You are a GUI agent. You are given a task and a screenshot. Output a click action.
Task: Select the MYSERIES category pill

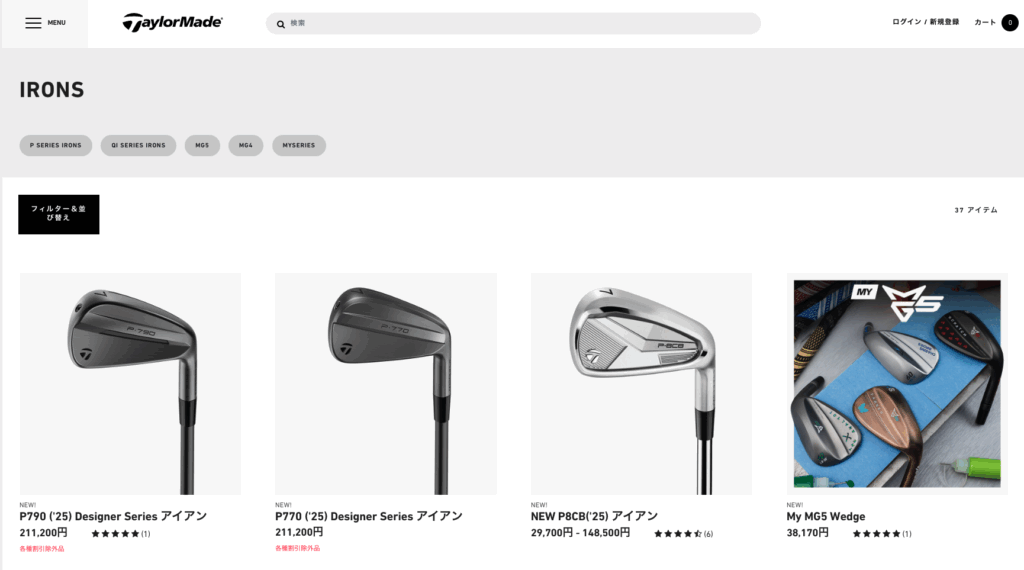pyautogui.click(x=298, y=146)
